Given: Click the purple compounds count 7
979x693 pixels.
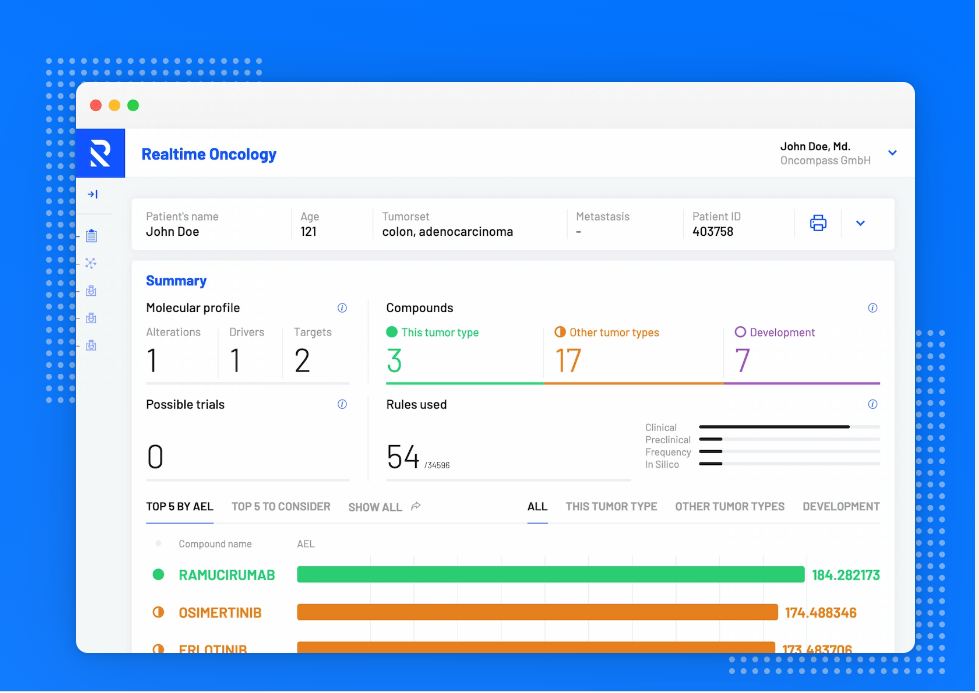Looking at the screenshot, I should pos(742,360).
